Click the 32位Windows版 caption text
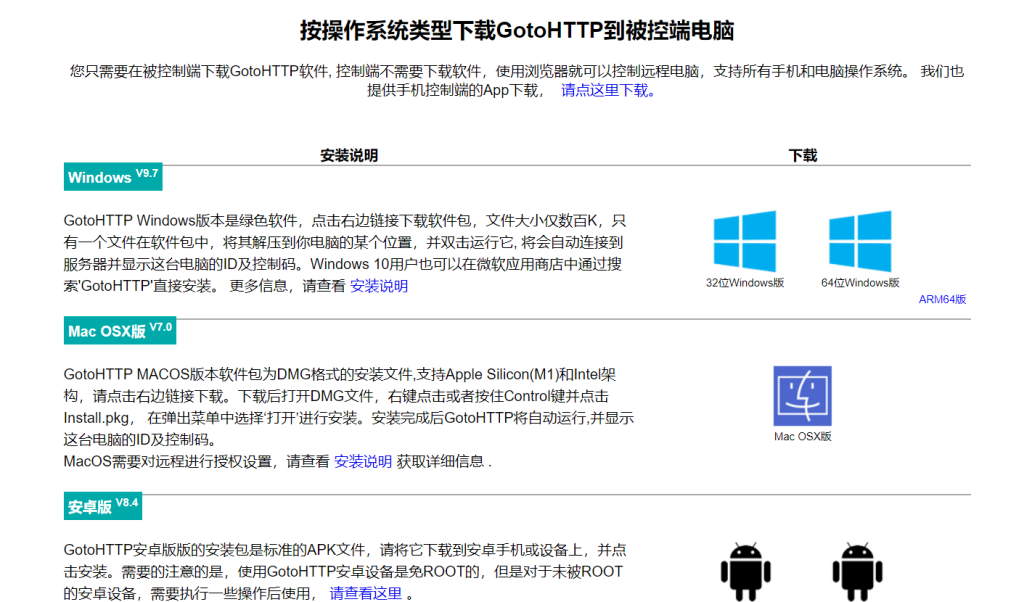This screenshot has width=1024, height=602. click(744, 283)
